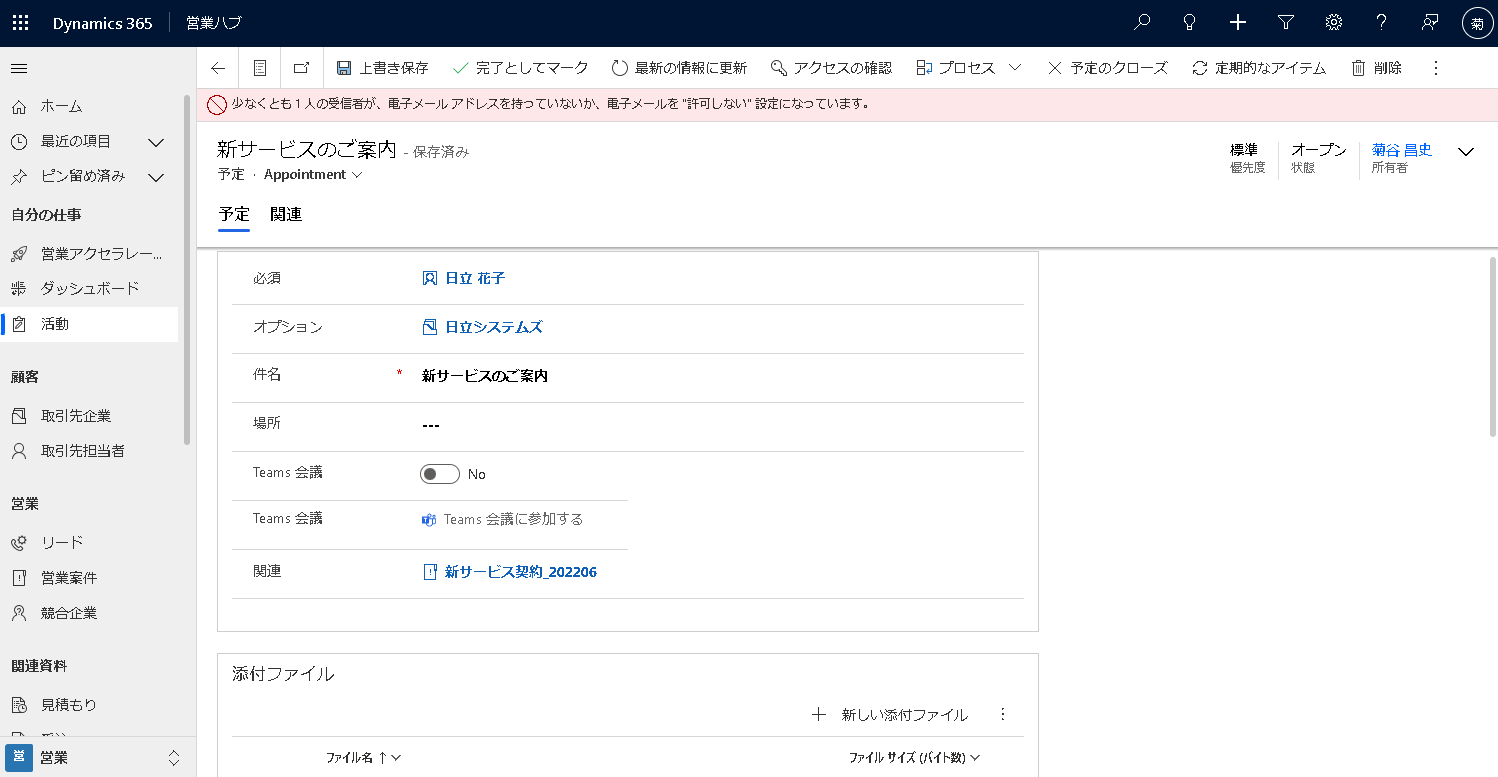Open 見積もり in sidebar
The height and width of the screenshot is (777, 1498).
[x=90, y=705]
